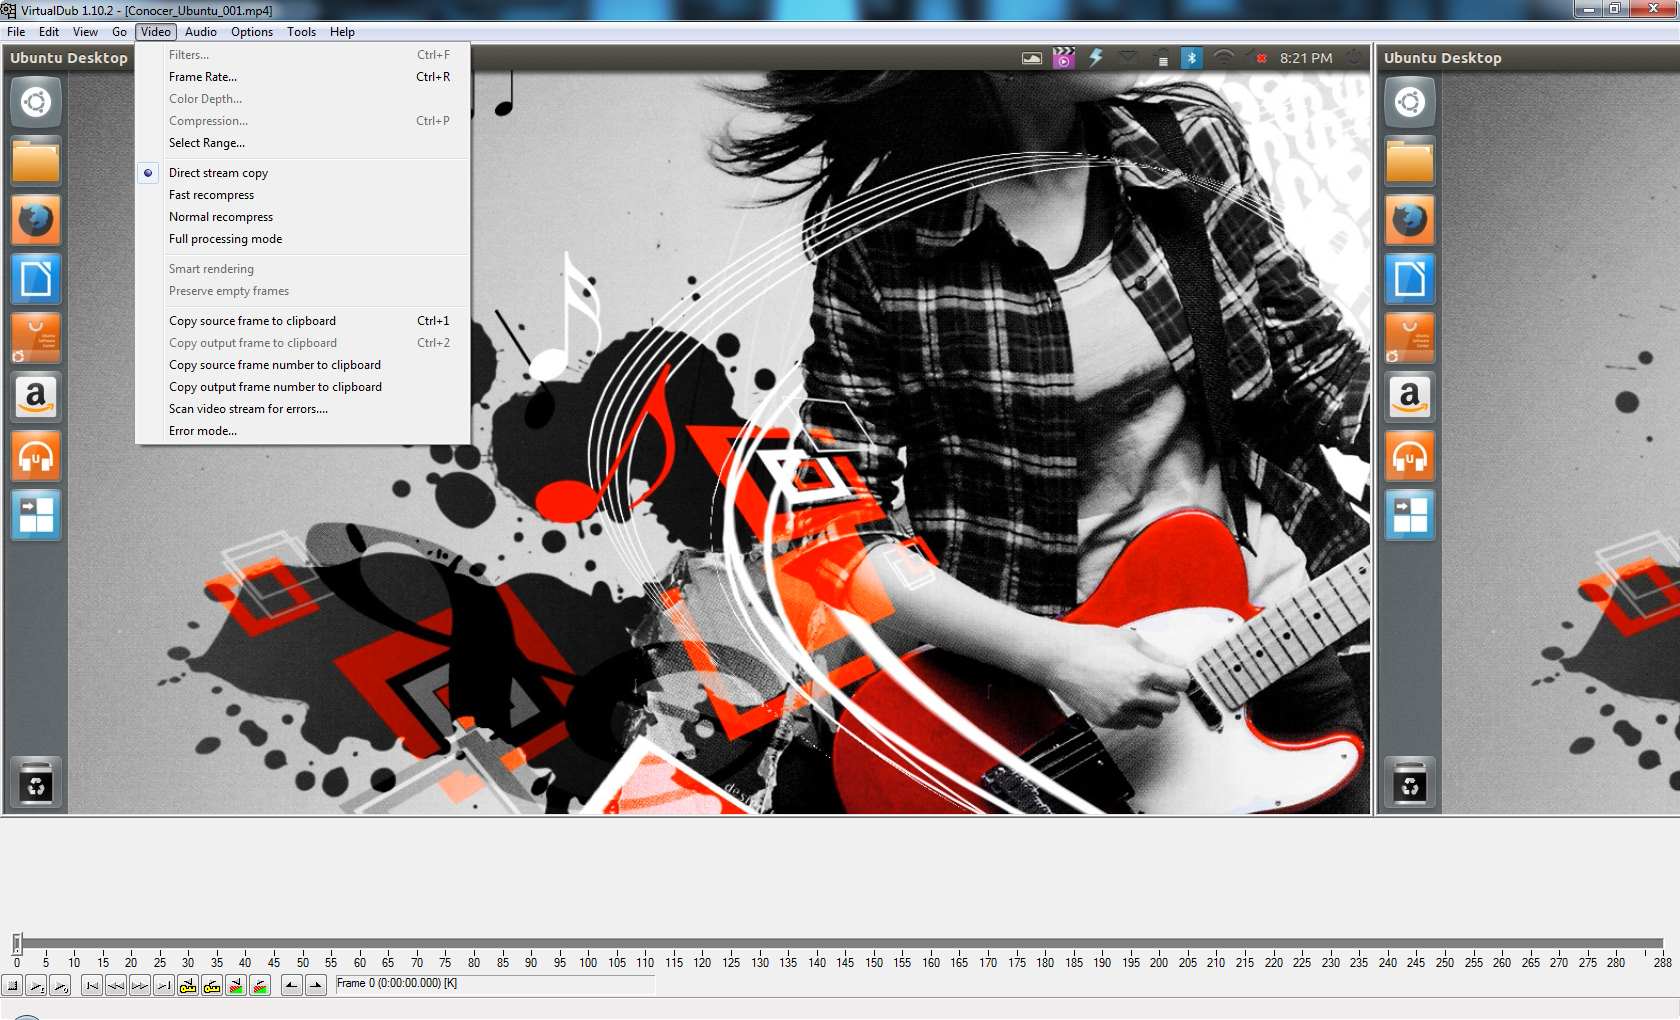The image size is (1680, 1020).
Task: Click the frame position status field
Action: [x=495, y=984]
